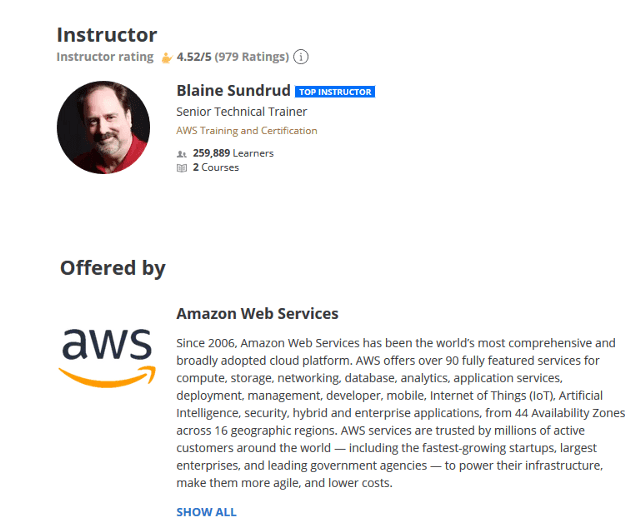
Task: Click the AWS logo
Action: 105,355
